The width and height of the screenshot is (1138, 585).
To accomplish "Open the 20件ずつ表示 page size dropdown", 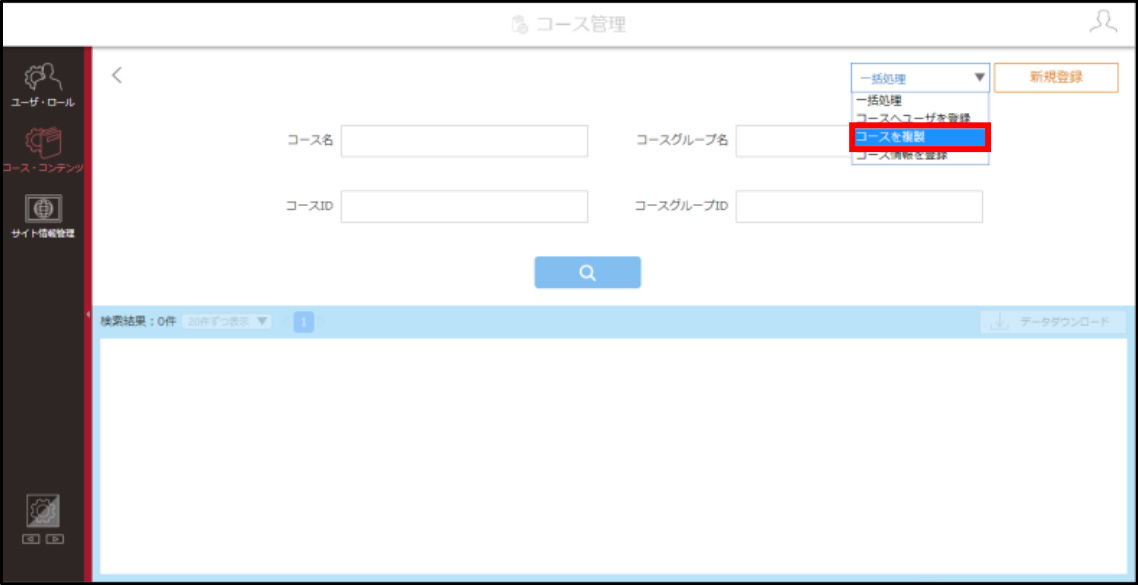I will tap(226, 321).
